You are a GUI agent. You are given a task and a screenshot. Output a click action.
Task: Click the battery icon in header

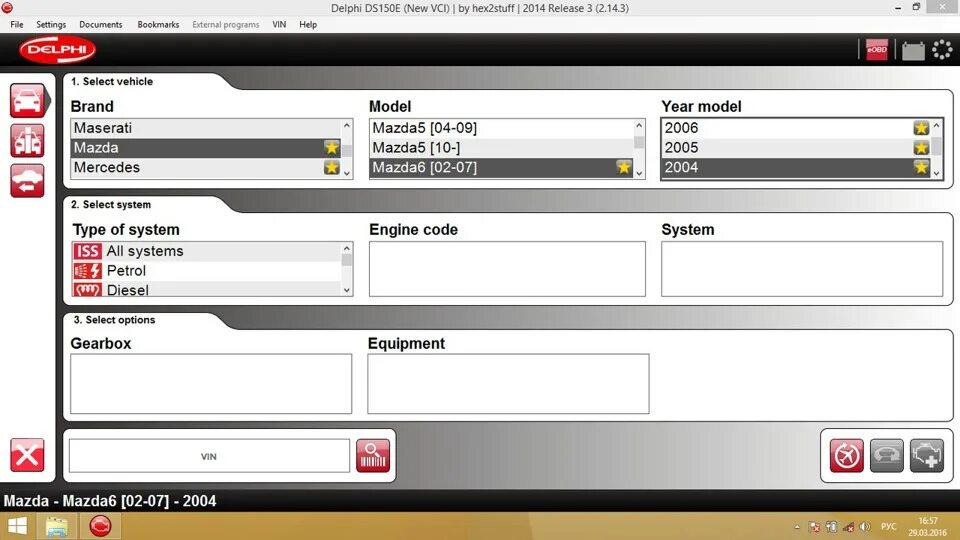click(913, 50)
